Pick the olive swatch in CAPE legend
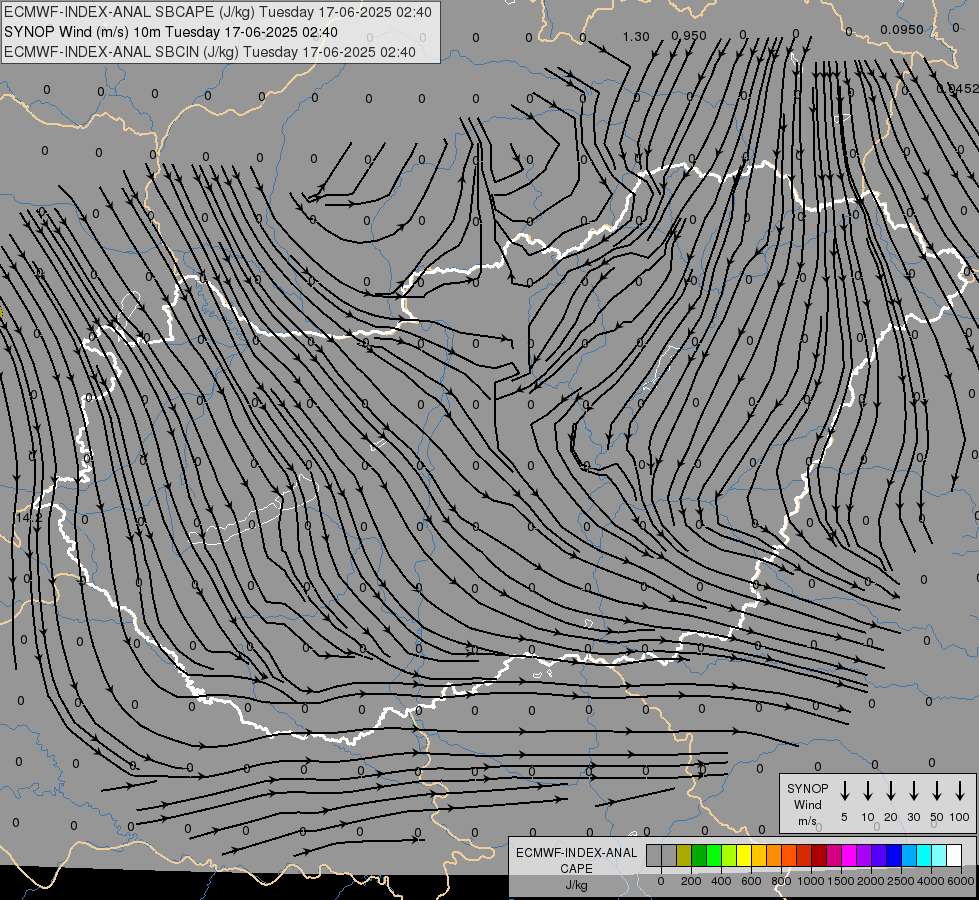 684,856
